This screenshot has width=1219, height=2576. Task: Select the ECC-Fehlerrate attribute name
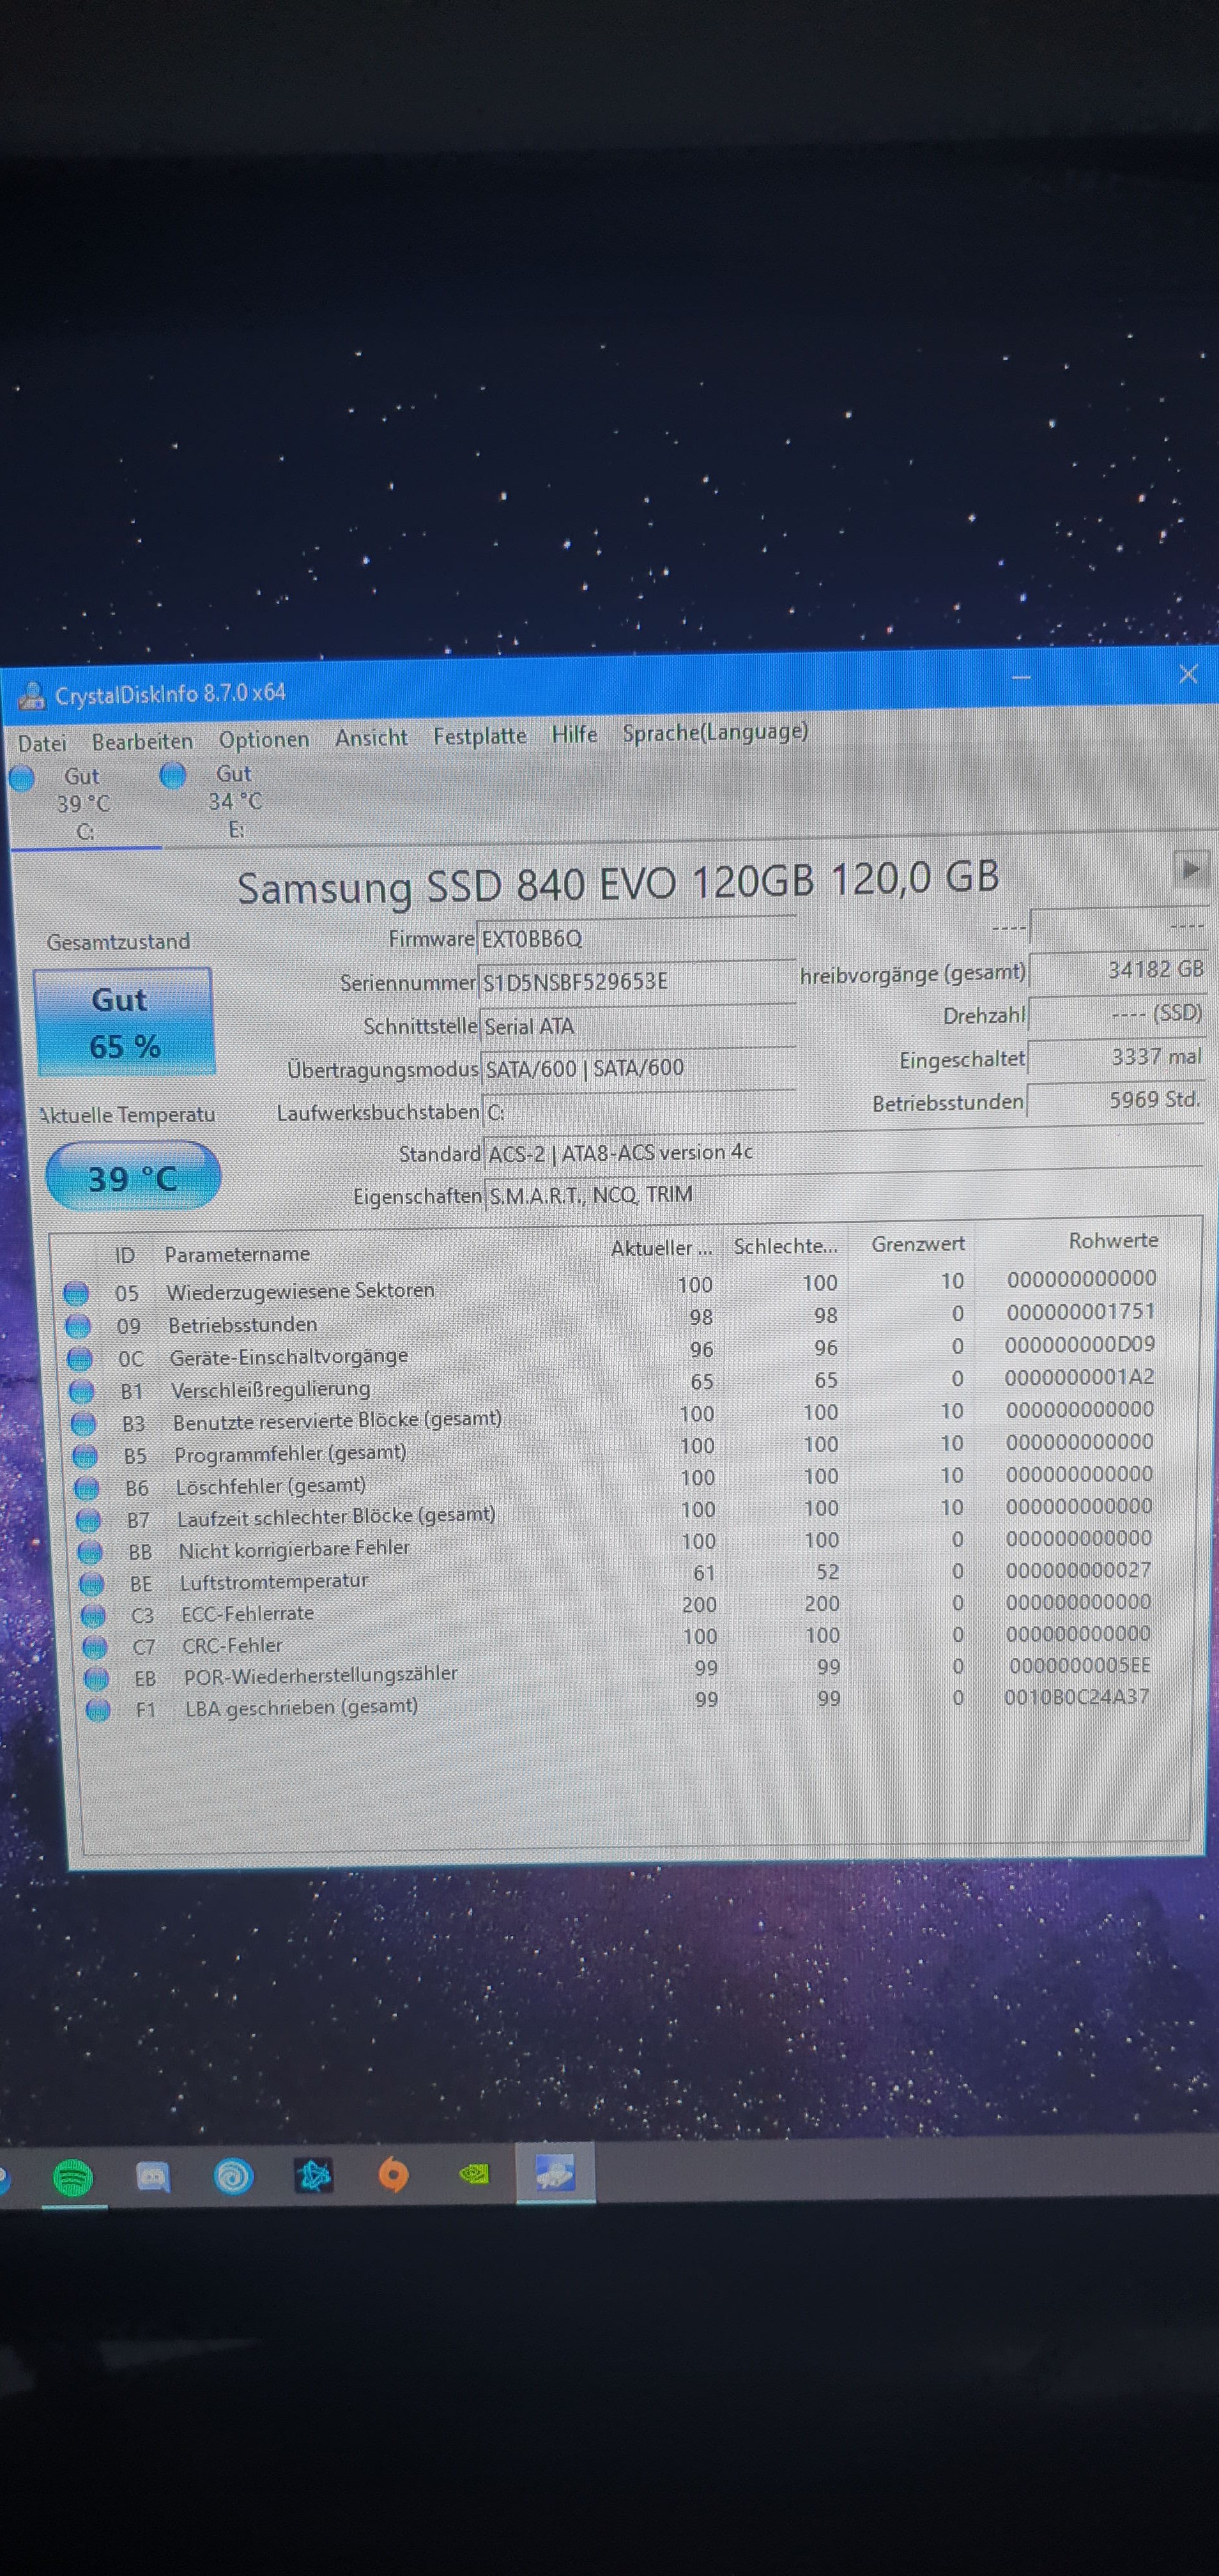pyautogui.click(x=247, y=1613)
